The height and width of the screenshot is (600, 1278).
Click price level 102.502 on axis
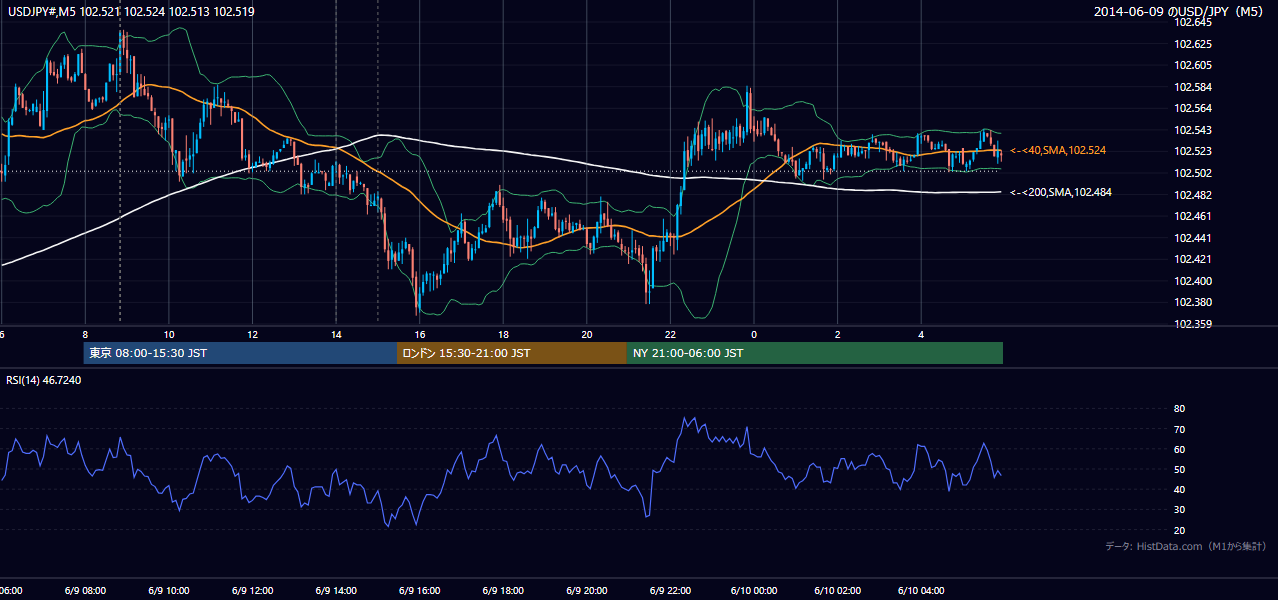1193,173
